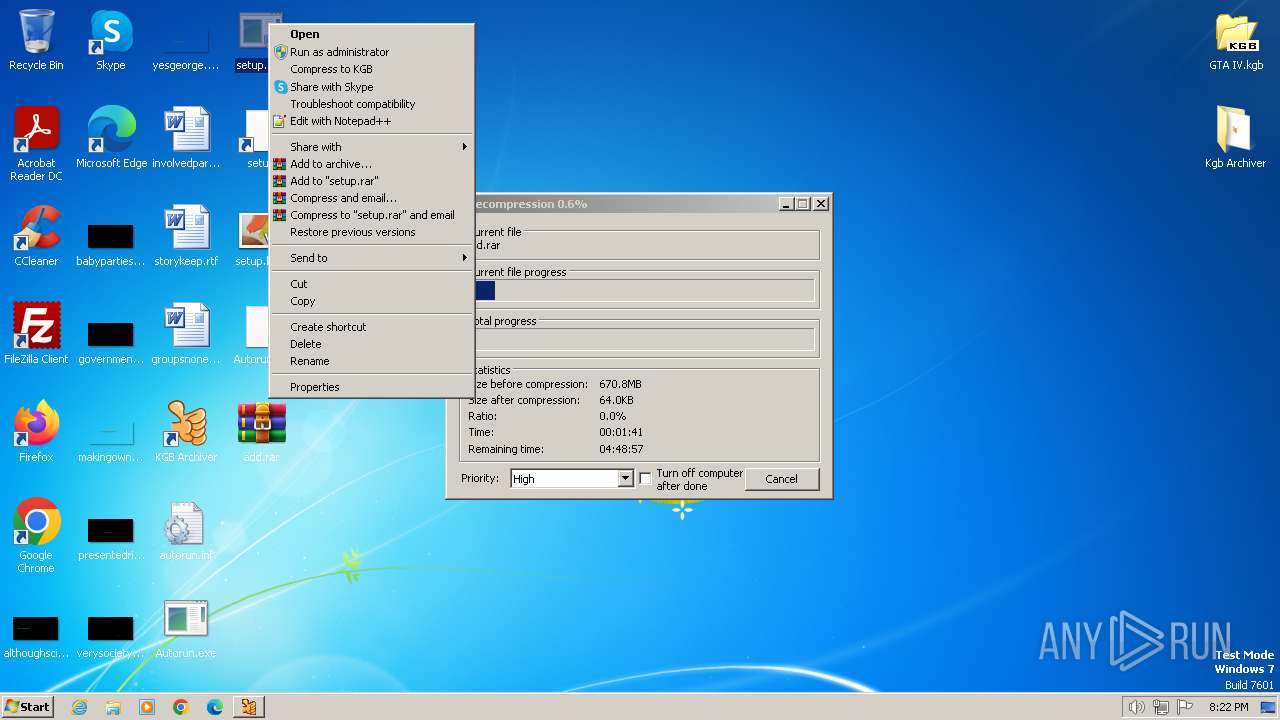
Task: Select Add to "setup.rar"
Action: click(x=372, y=181)
